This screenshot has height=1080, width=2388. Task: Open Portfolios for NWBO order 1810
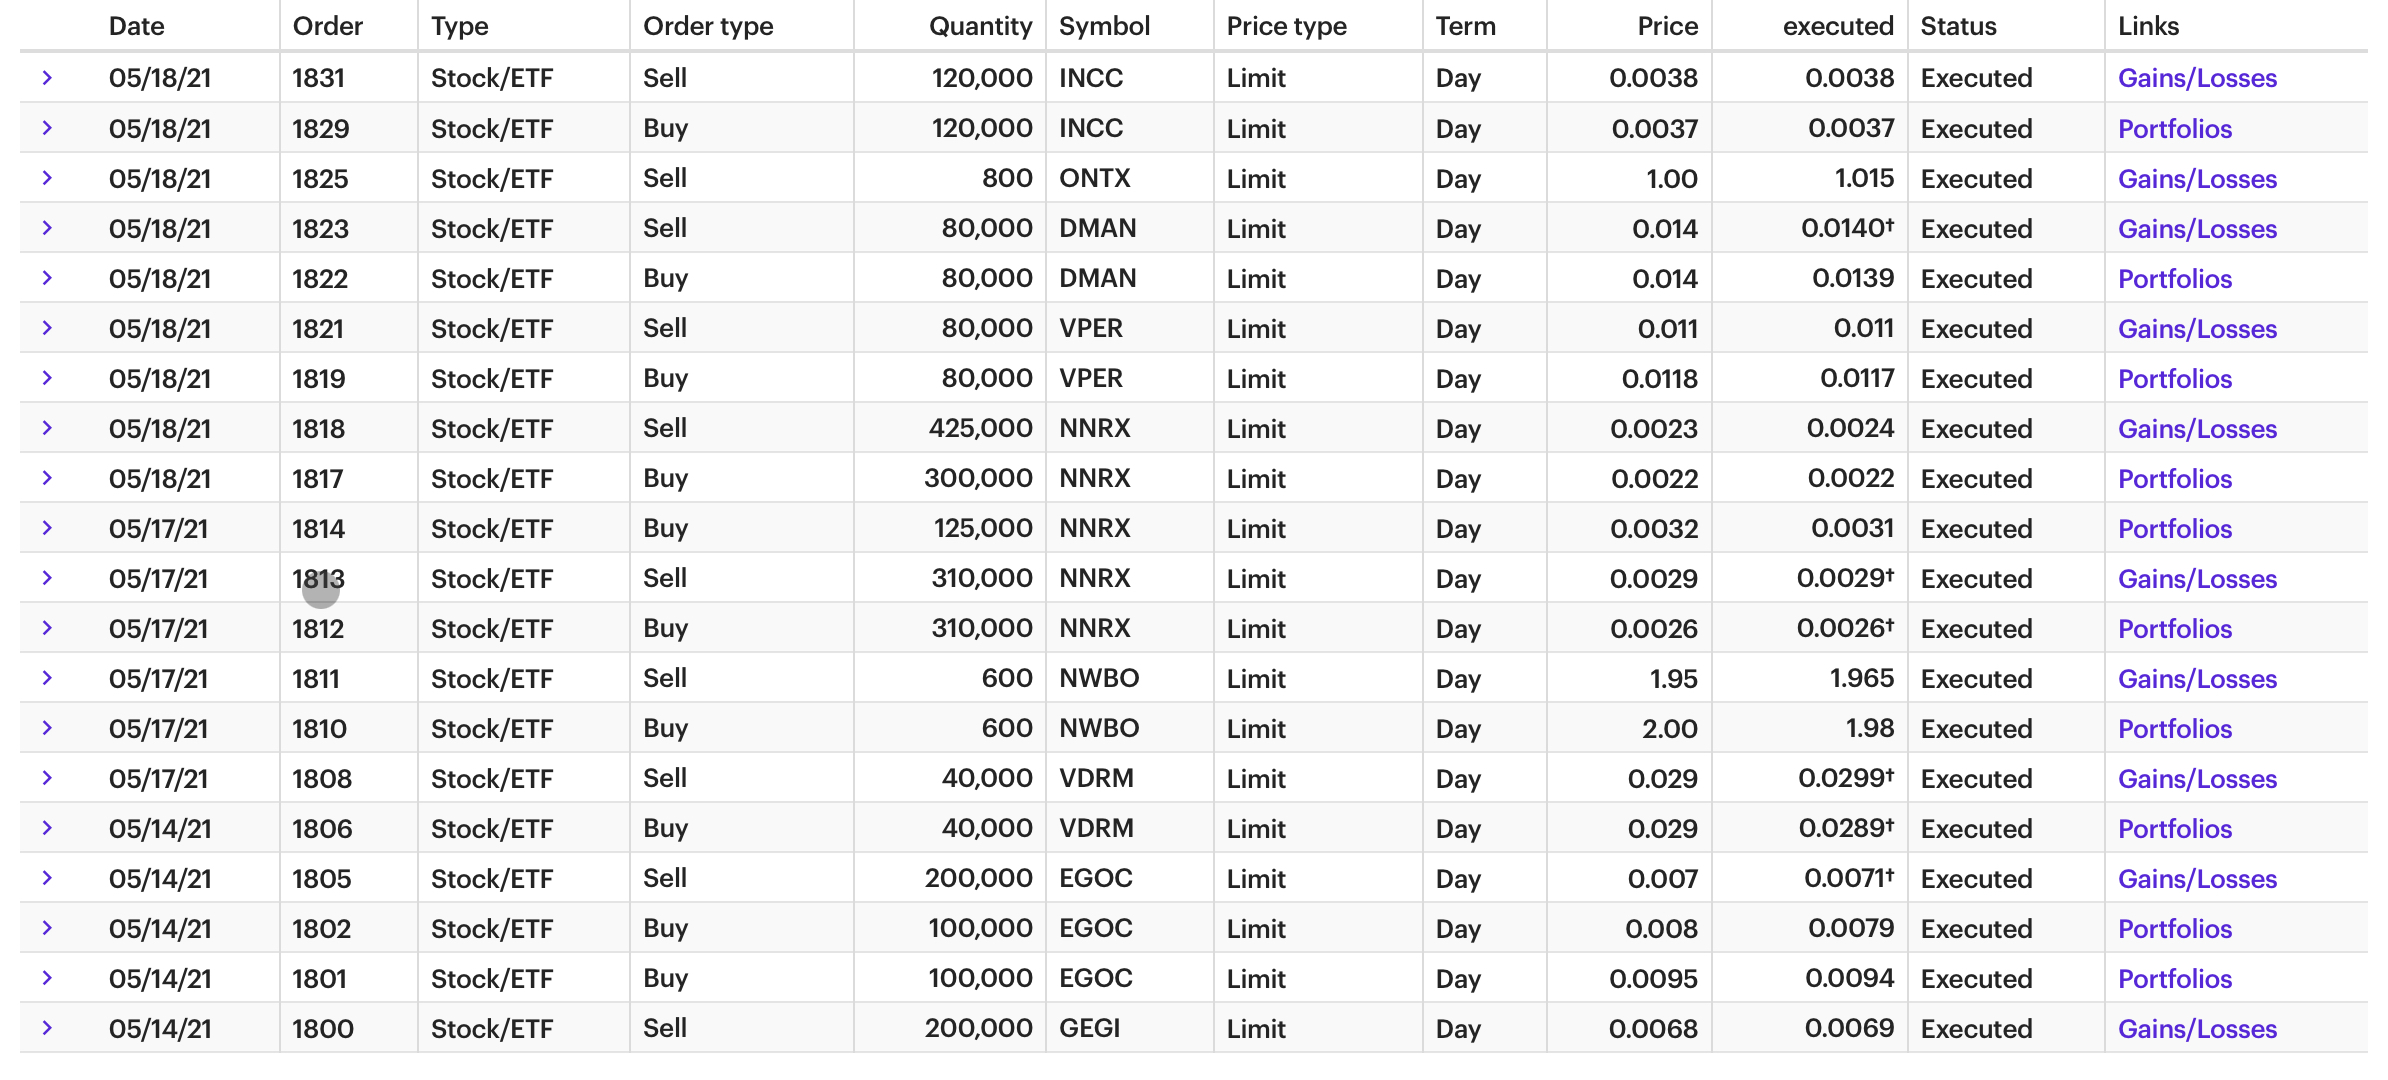[2175, 729]
